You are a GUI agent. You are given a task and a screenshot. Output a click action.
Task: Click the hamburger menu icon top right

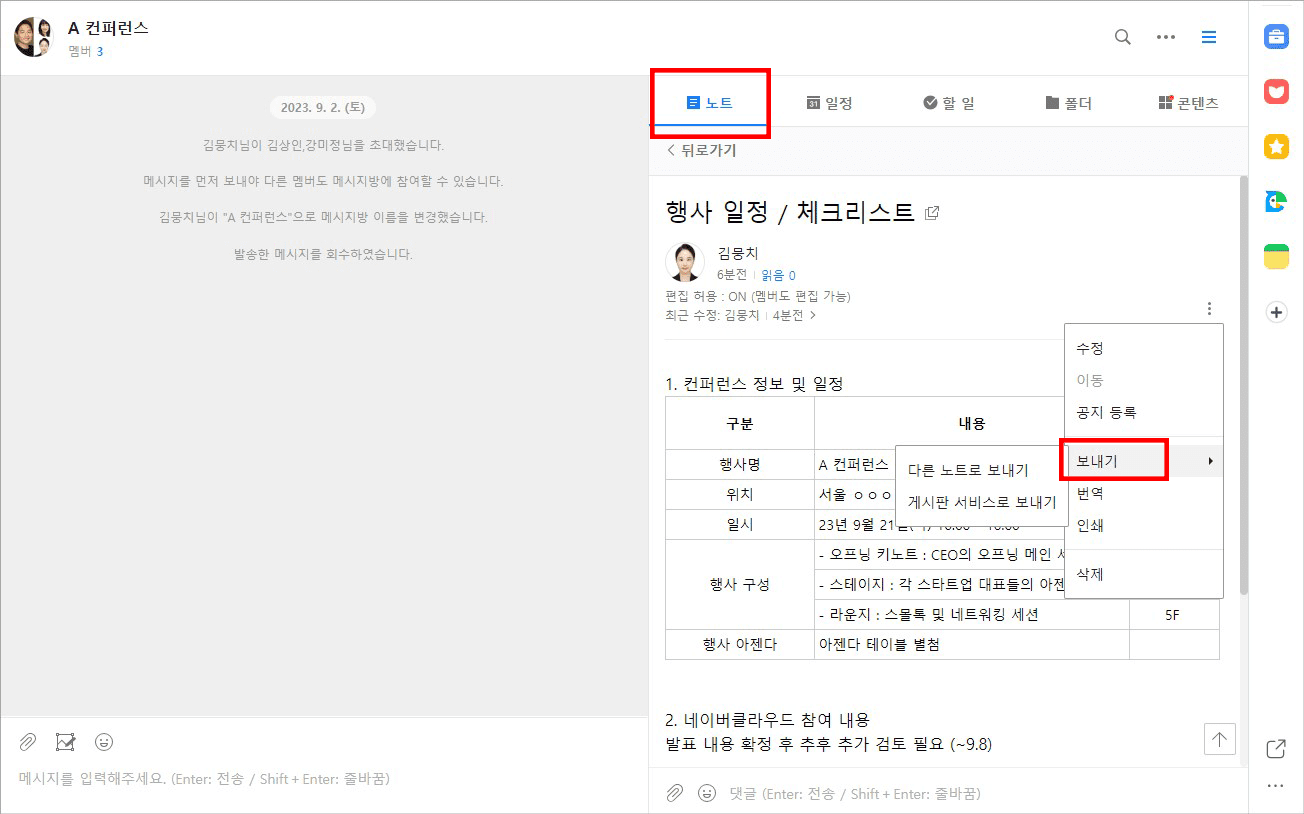[x=1209, y=36]
